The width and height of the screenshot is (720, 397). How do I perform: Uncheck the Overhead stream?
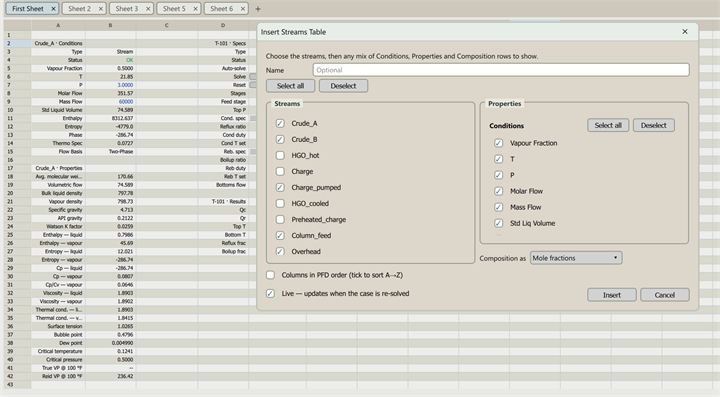[280, 252]
